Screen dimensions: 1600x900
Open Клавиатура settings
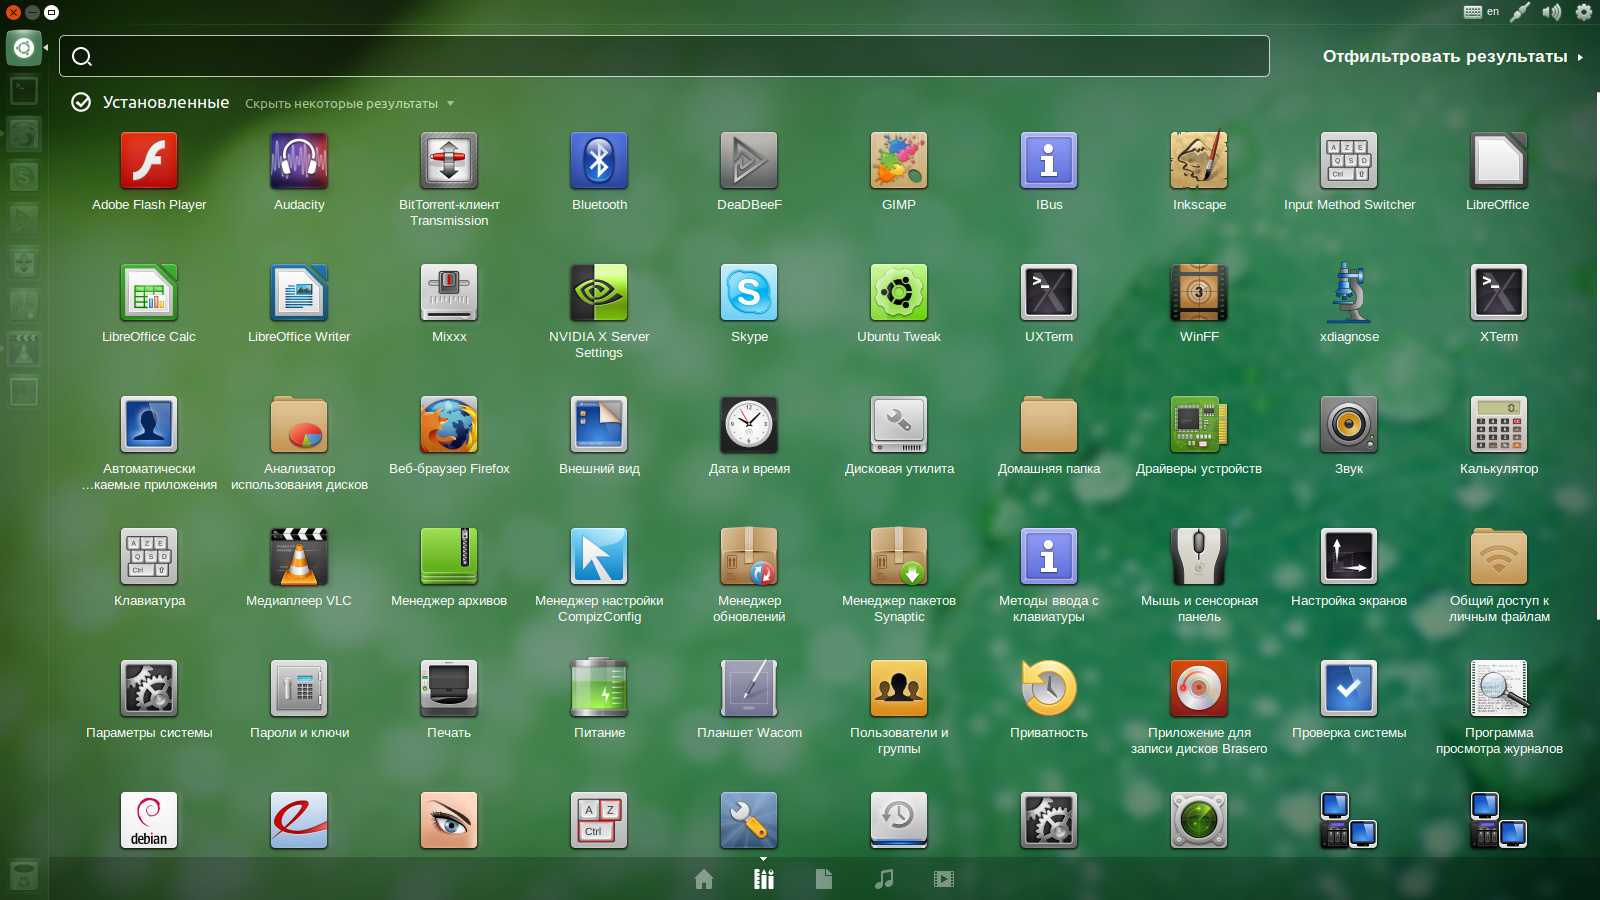coord(149,557)
